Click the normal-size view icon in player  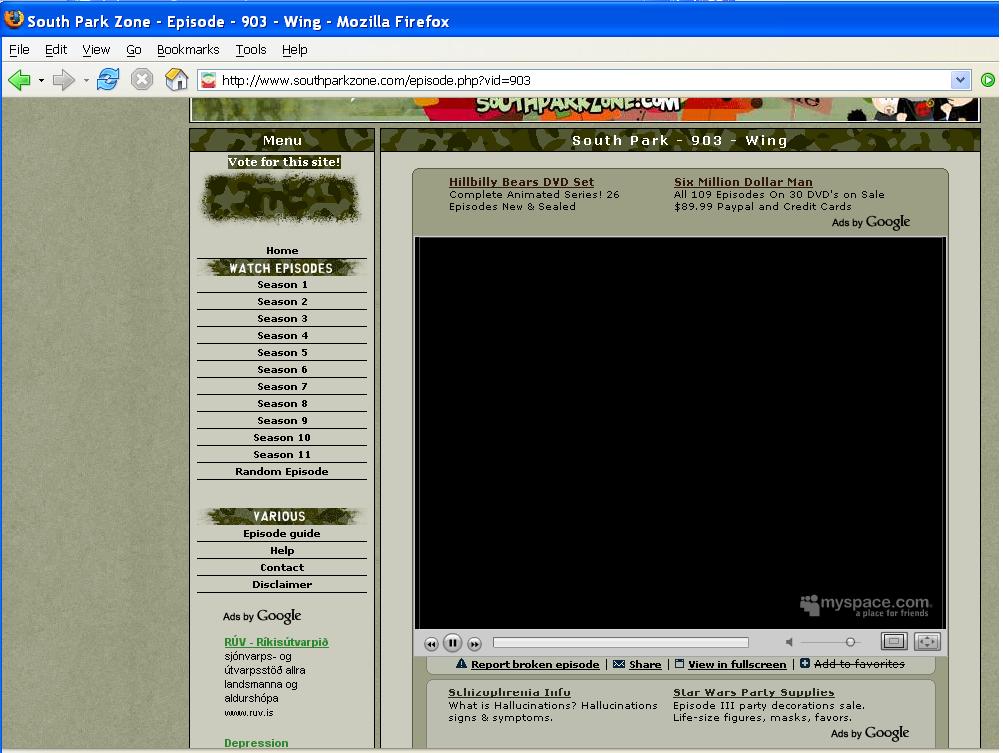pos(894,641)
